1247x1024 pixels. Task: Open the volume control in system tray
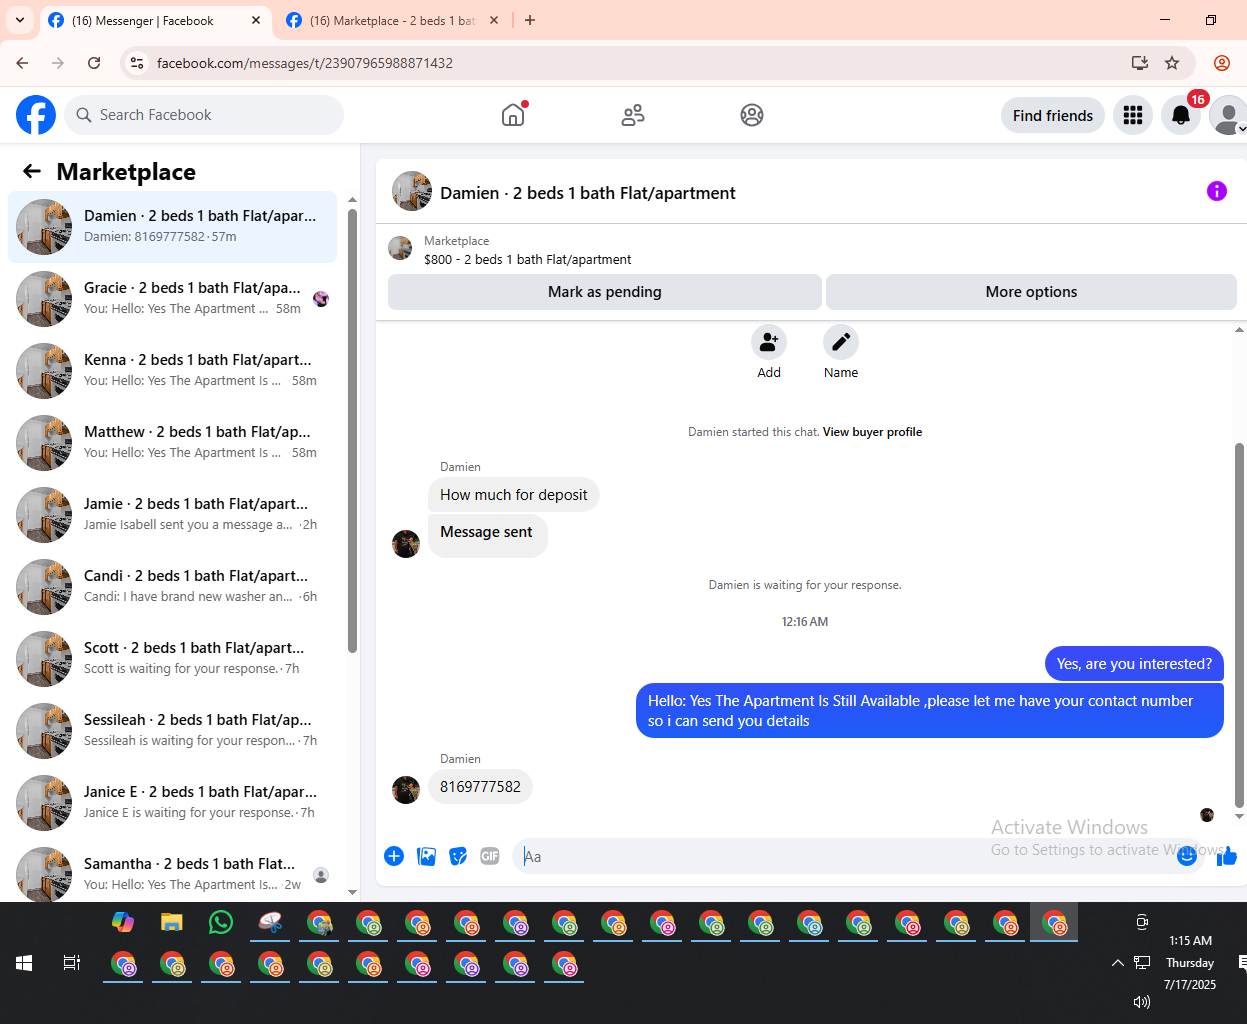coord(1141,1001)
